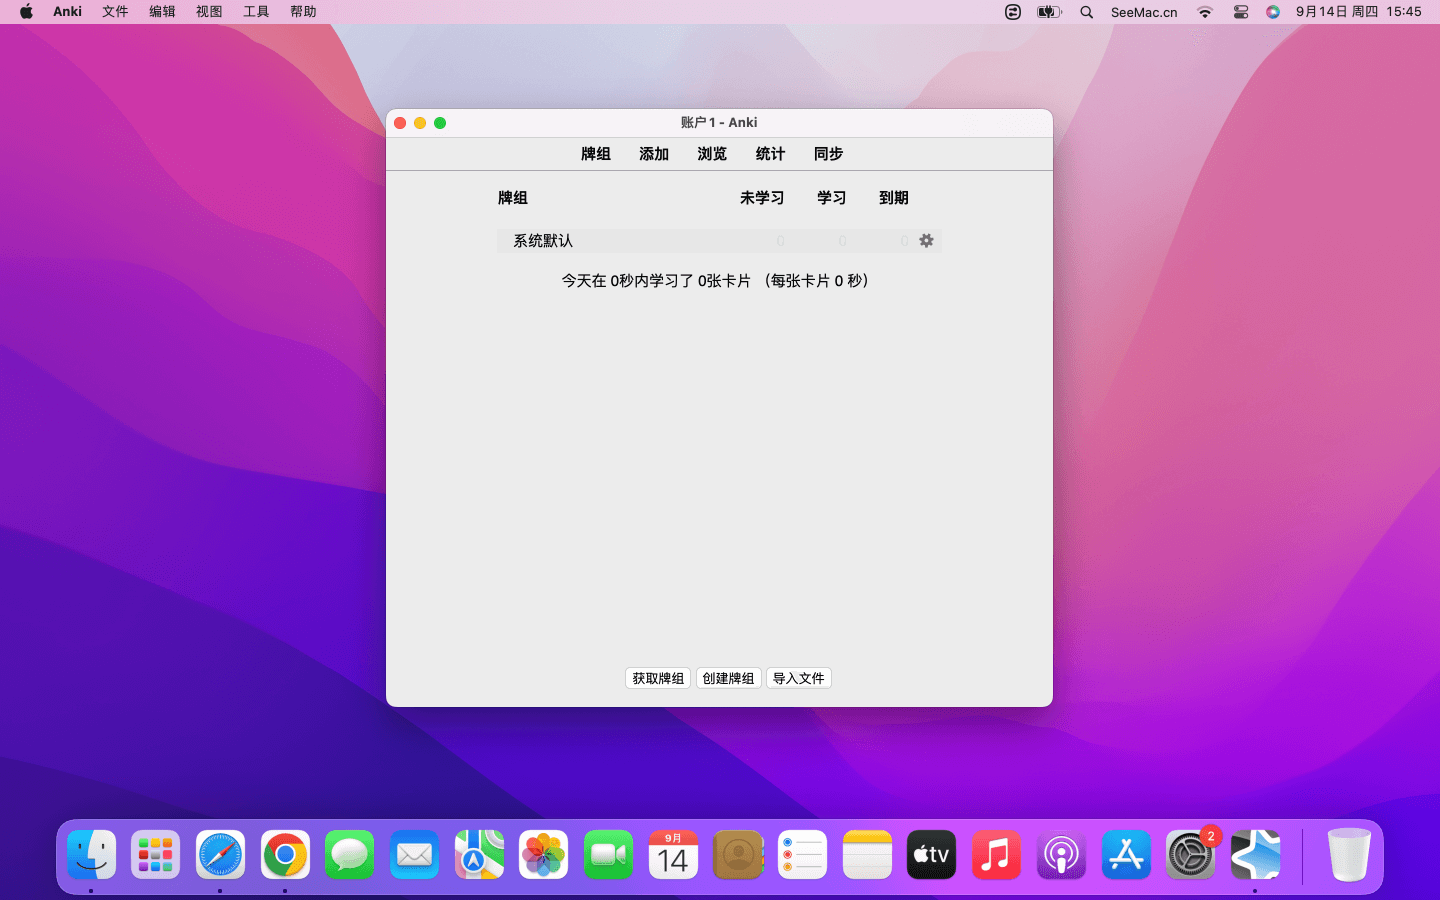The height and width of the screenshot is (900, 1440).
Task: Open options gear for 系统默认 deck
Action: 926,241
